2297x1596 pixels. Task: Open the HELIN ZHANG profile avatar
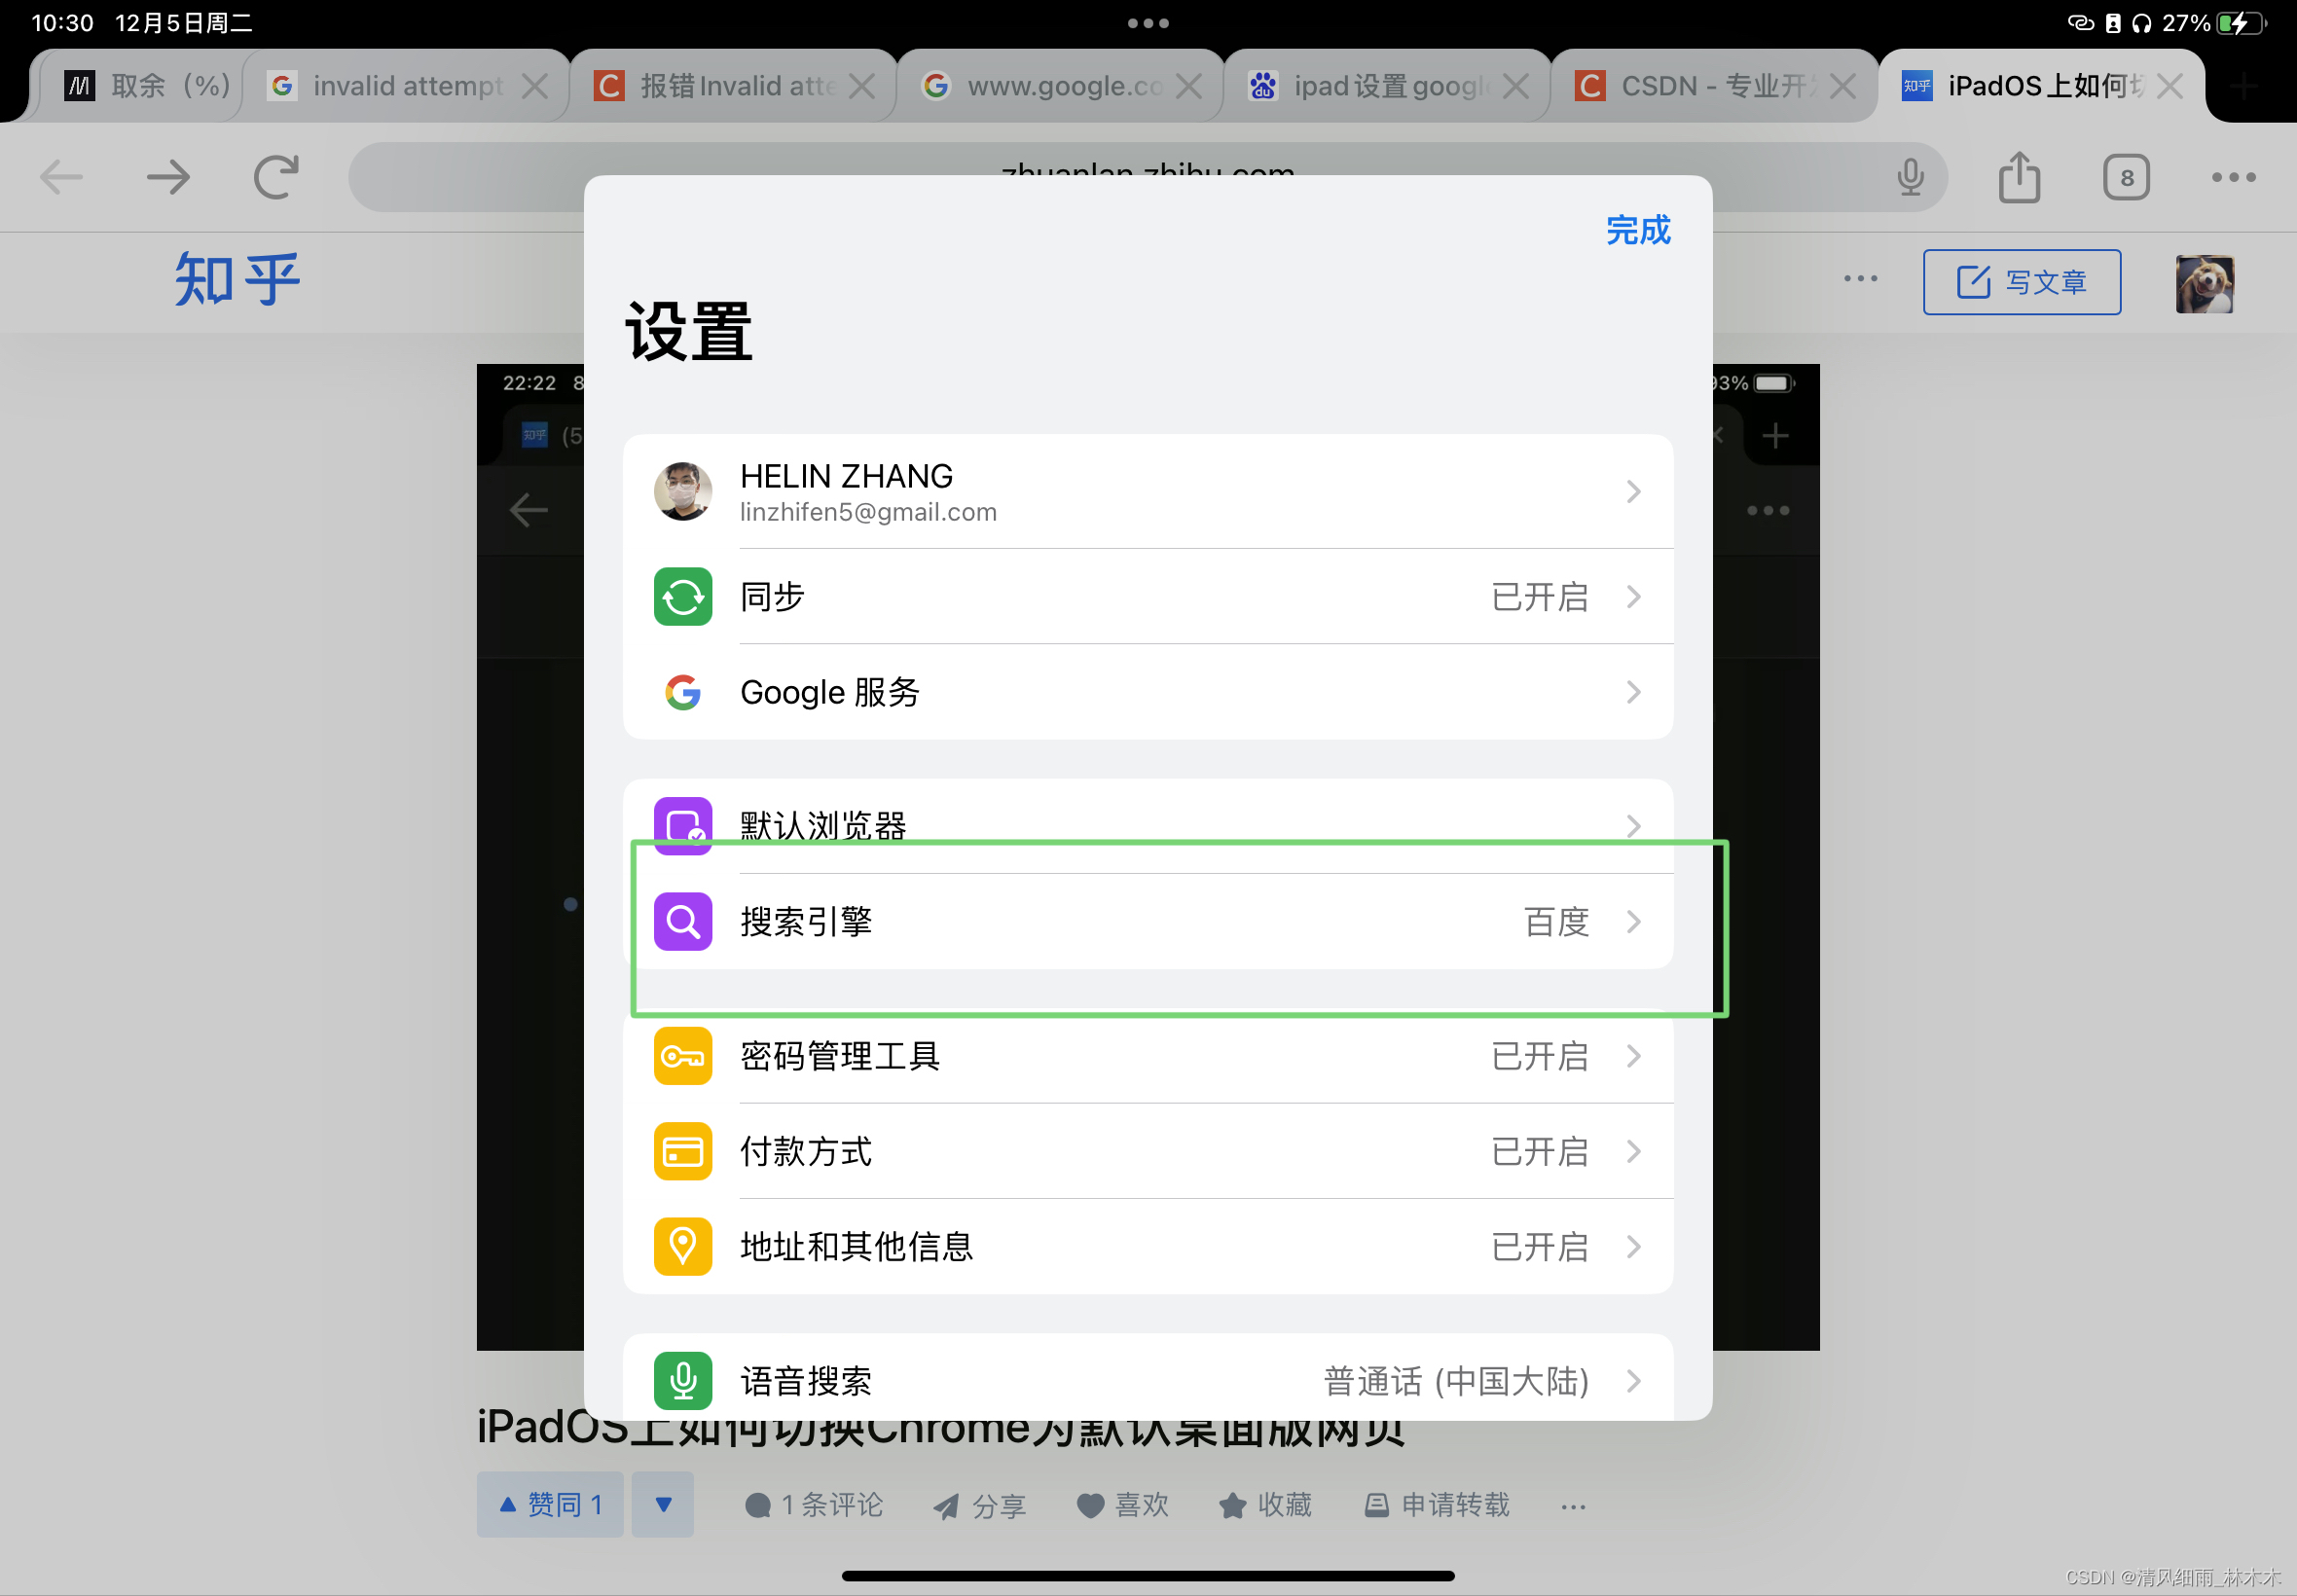[682, 491]
